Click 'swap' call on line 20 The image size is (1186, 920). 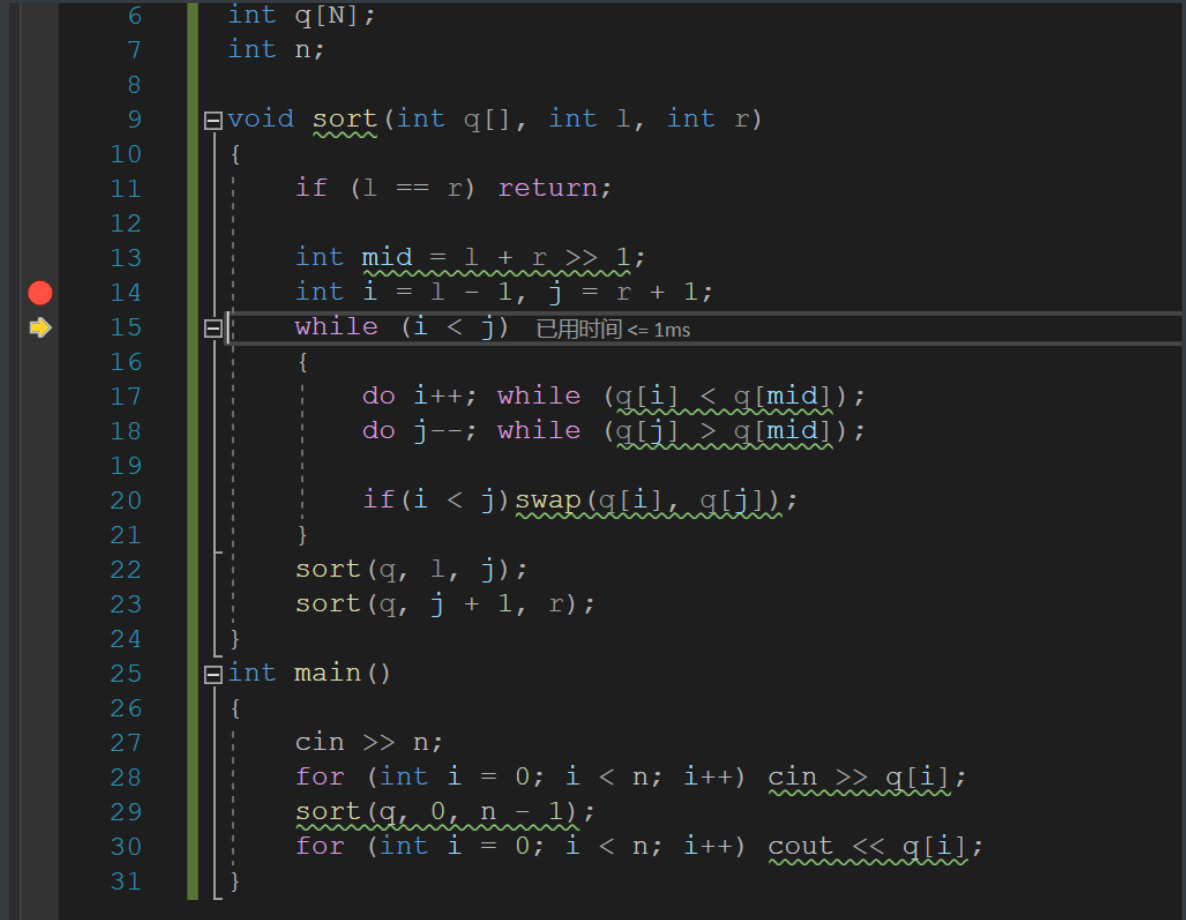(x=548, y=500)
